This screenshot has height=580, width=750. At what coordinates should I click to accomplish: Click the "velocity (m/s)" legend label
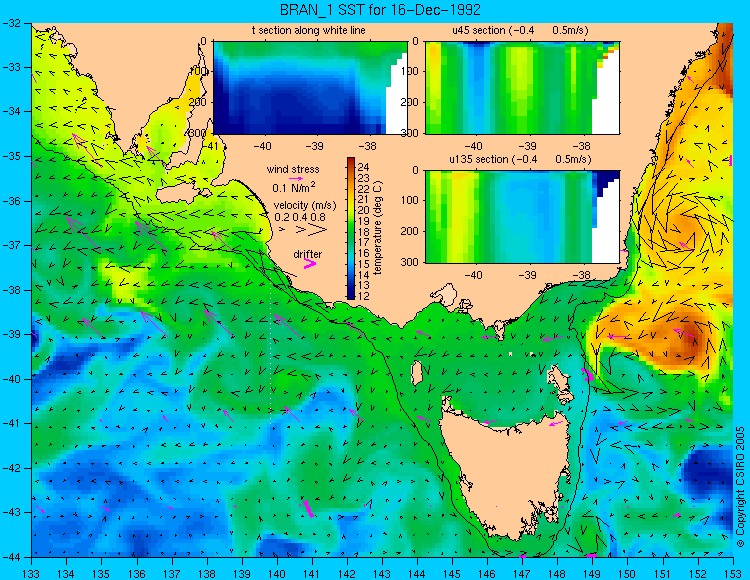[305, 206]
